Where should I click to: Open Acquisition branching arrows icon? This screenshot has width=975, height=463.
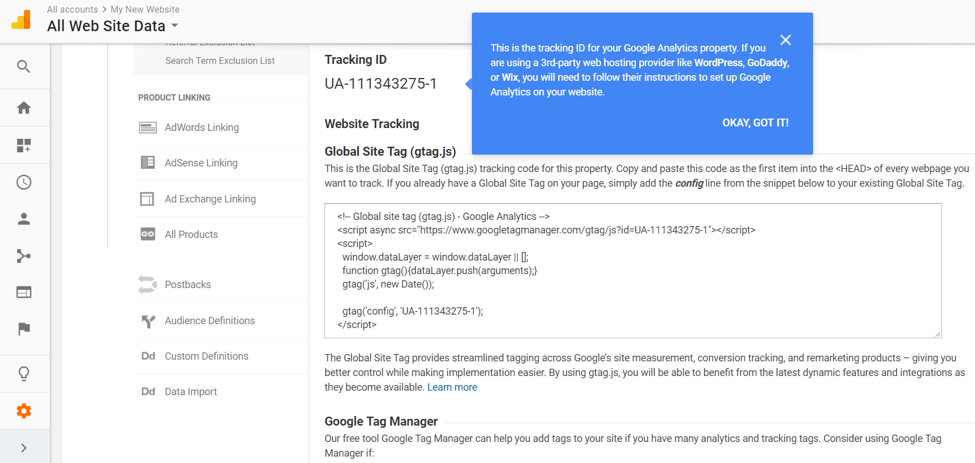click(x=24, y=256)
